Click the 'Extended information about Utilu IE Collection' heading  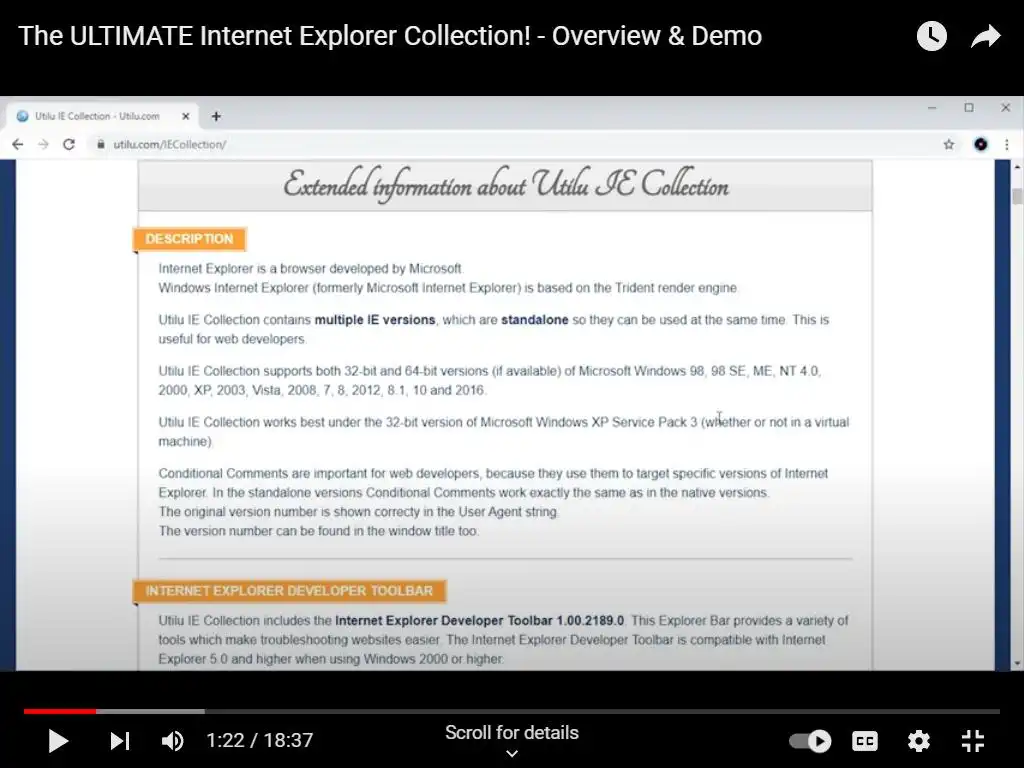tap(506, 185)
